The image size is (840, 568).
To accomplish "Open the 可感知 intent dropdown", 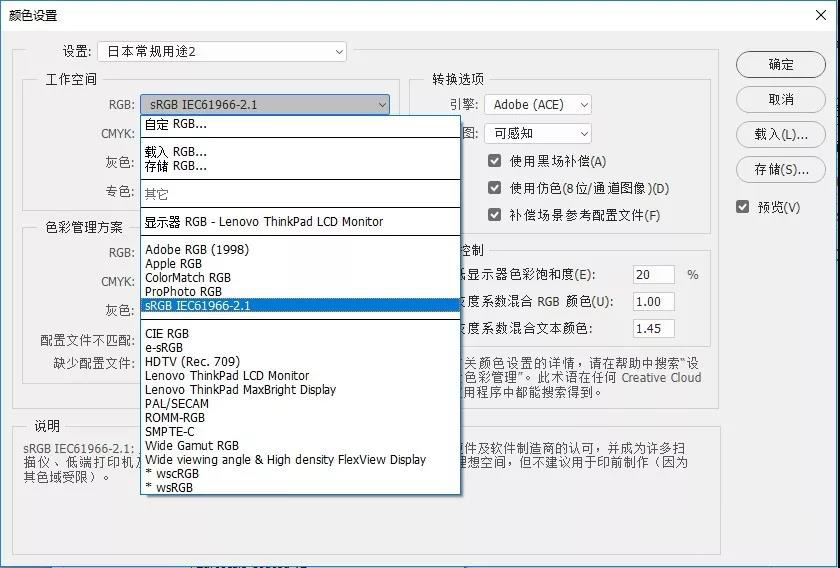I will [538, 133].
